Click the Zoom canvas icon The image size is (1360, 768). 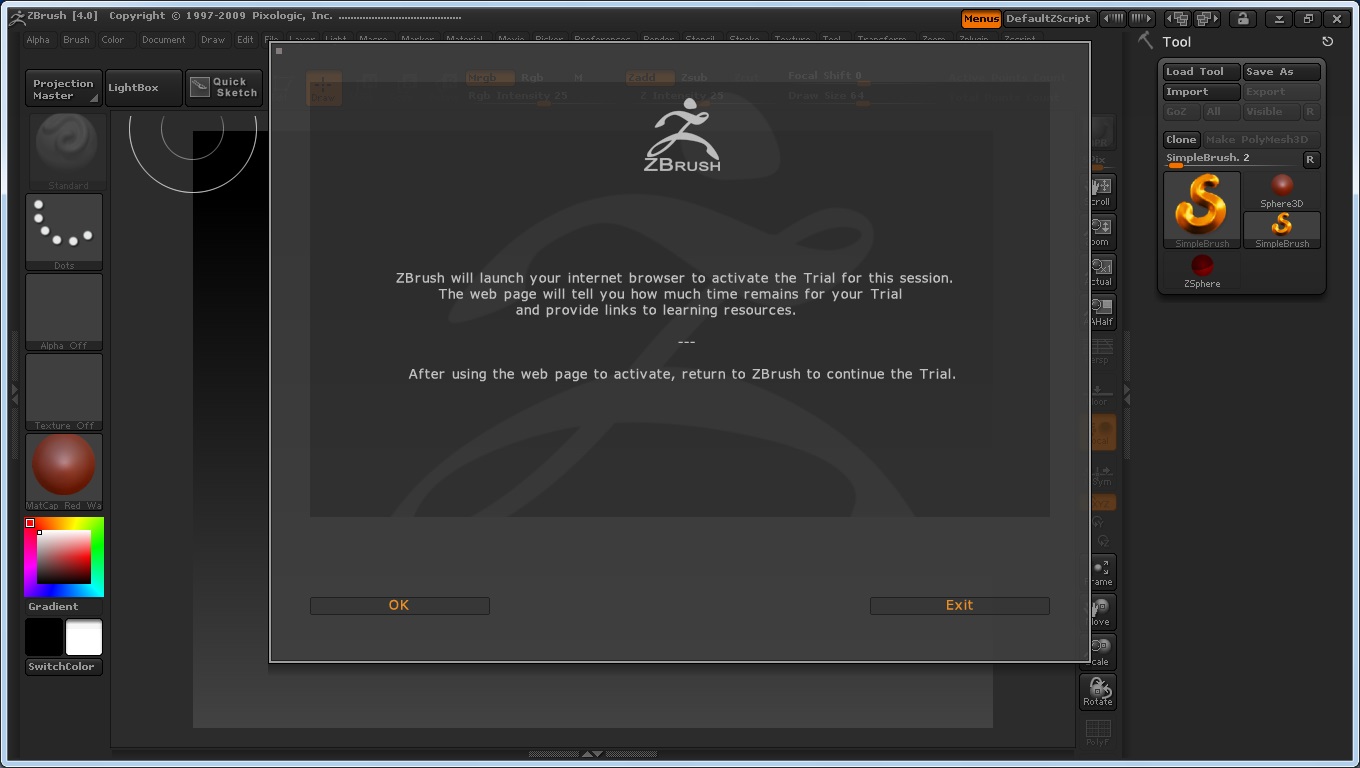[x=1101, y=231]
